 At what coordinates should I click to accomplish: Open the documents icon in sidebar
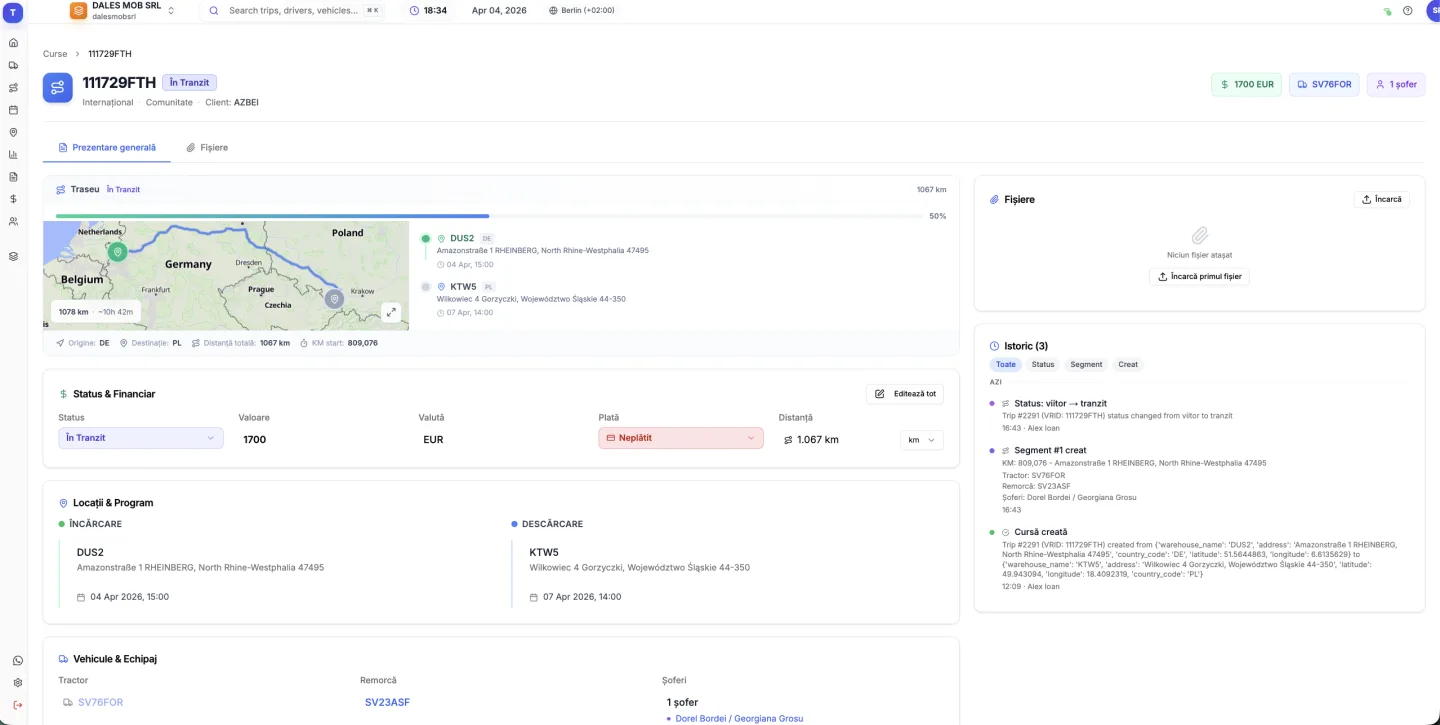tap(13, 177)
